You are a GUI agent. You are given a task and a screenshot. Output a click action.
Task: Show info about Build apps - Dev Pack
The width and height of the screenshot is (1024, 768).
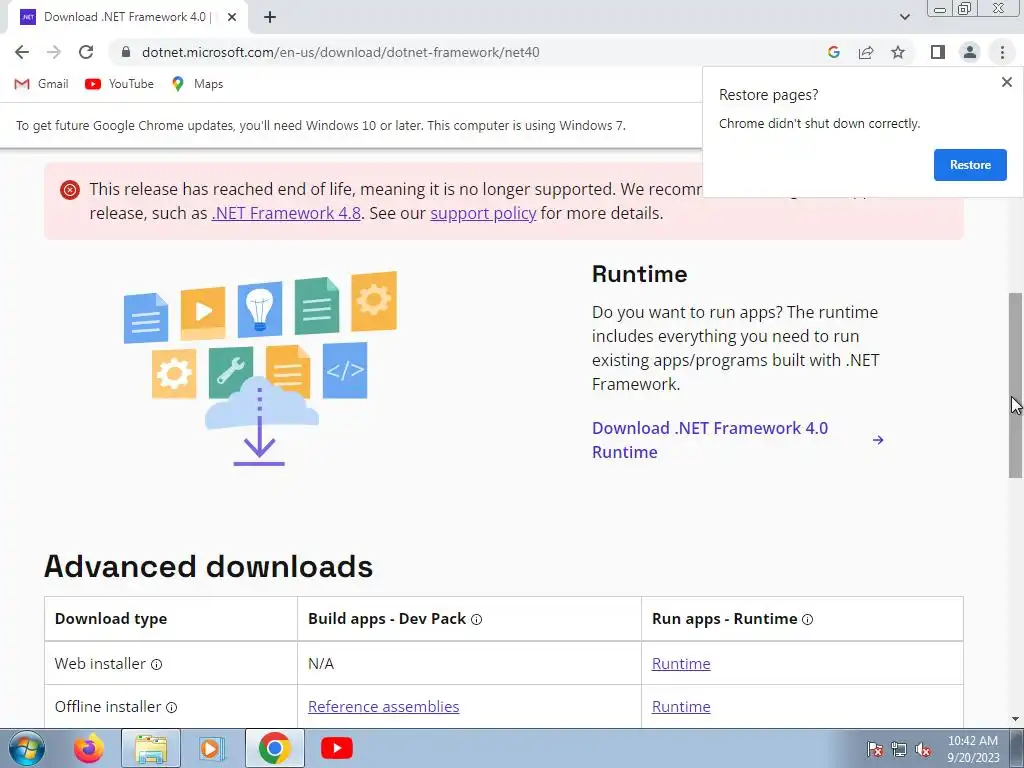[x=477, y=620]
